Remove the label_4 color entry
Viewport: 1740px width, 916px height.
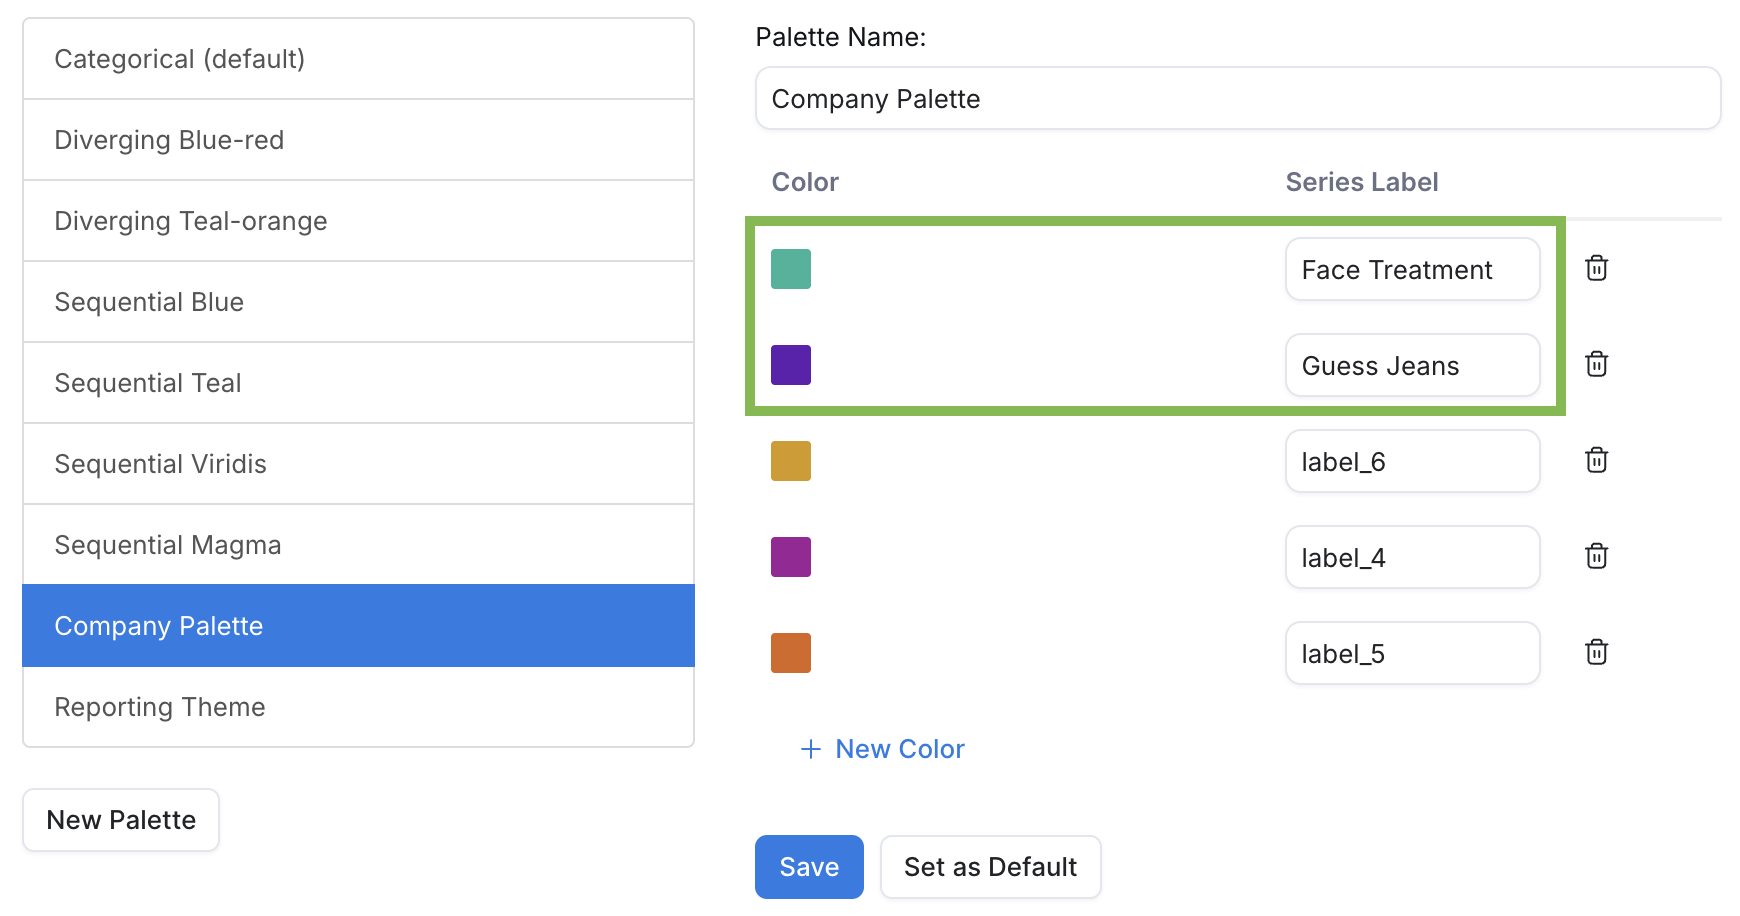coord(1596,556)
